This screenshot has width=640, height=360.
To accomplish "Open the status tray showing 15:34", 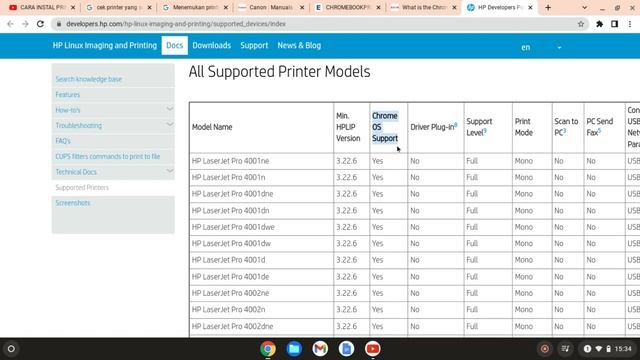I will point(608,349).
